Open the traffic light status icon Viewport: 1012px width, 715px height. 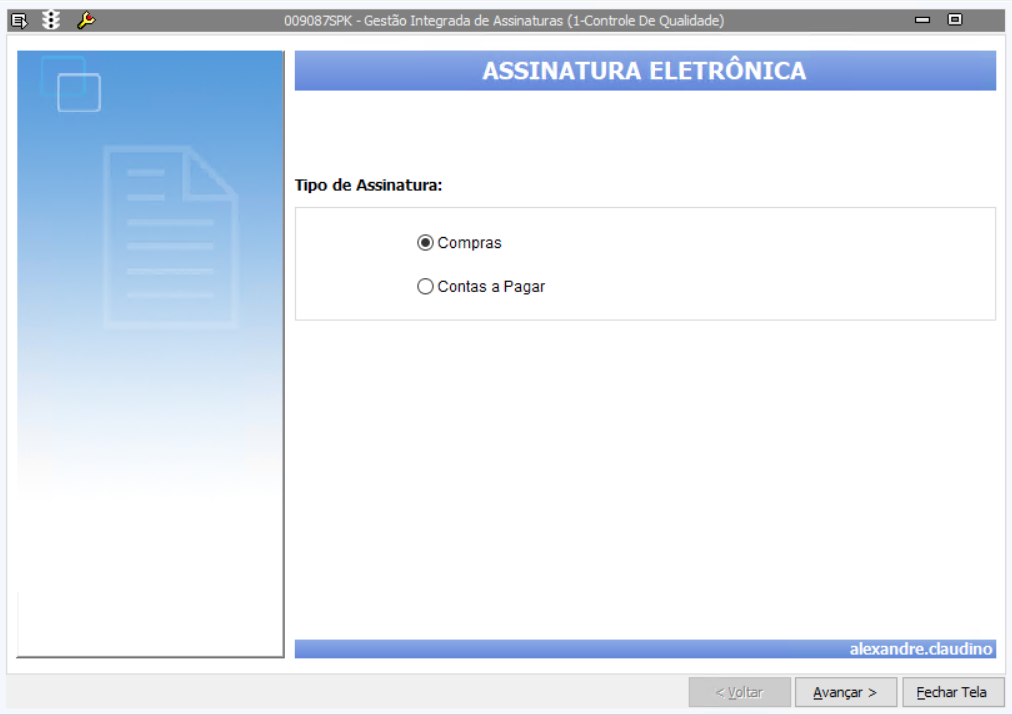pyautogui.click(x=51, y=21)
